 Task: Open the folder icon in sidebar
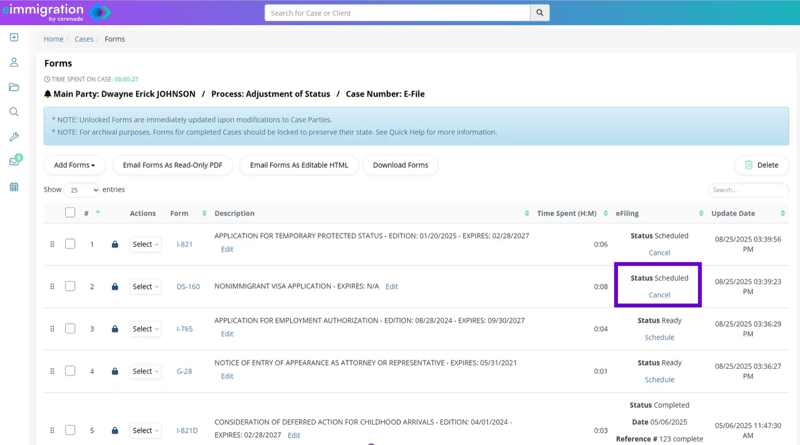[x=14, y=87]
